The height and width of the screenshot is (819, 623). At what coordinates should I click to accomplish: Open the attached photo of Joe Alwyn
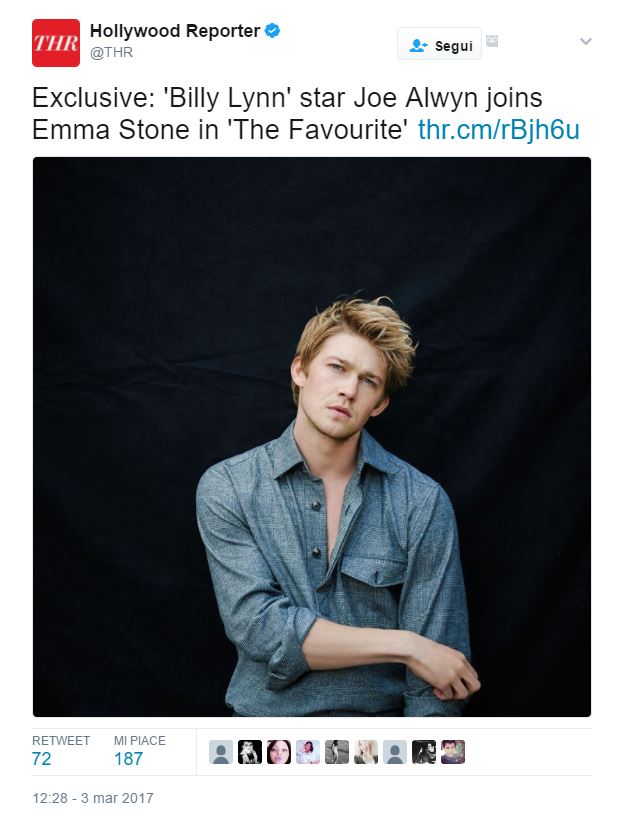tap(312, 437)
